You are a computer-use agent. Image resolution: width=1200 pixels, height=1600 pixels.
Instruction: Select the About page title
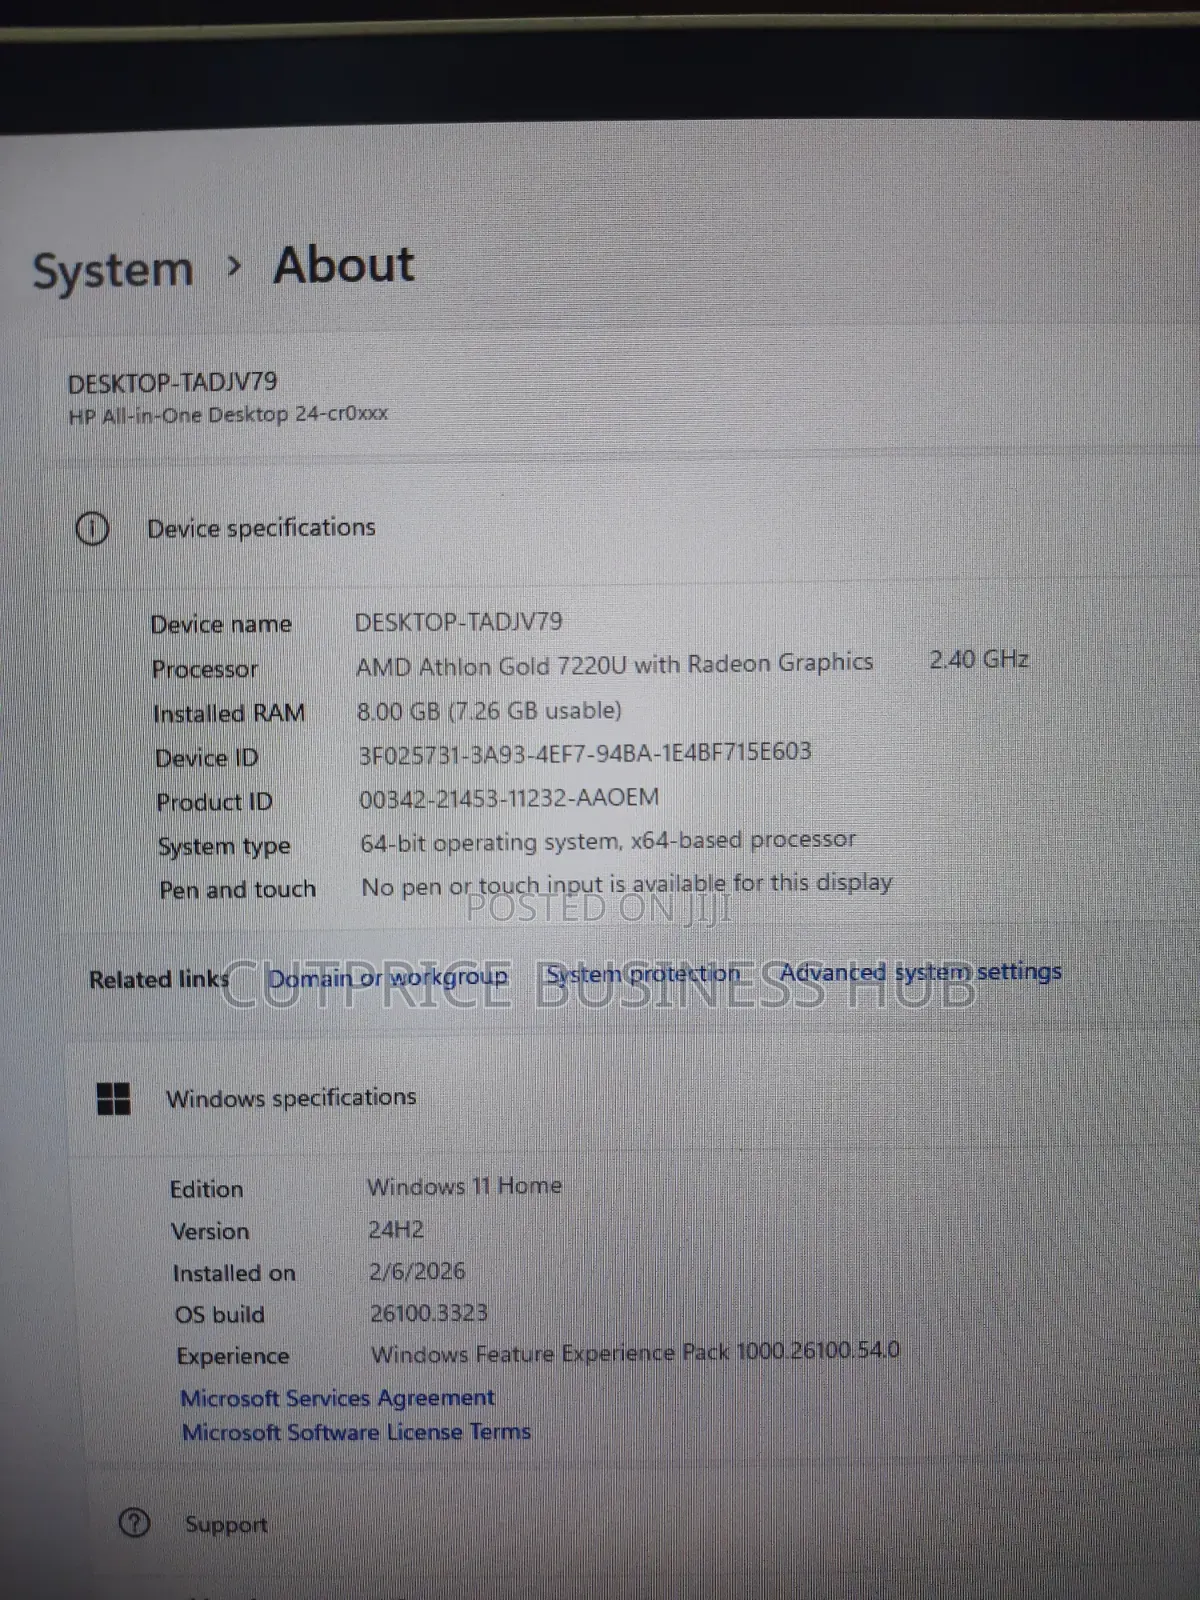343,265
